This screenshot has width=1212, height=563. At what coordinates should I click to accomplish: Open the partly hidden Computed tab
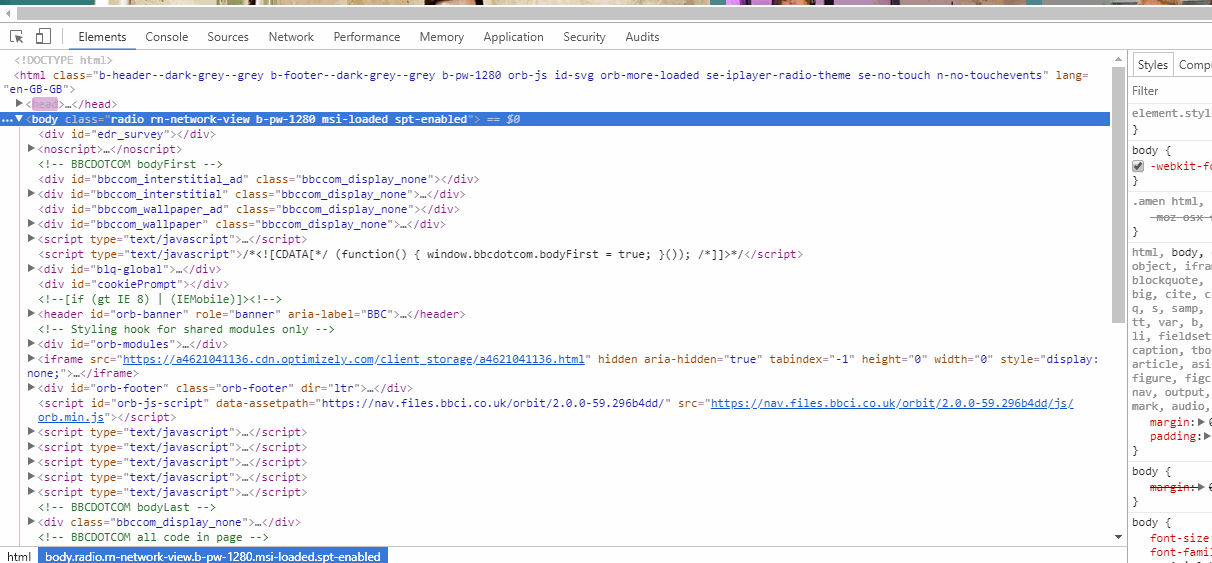pyautogui.click(x=1194, y=65)
